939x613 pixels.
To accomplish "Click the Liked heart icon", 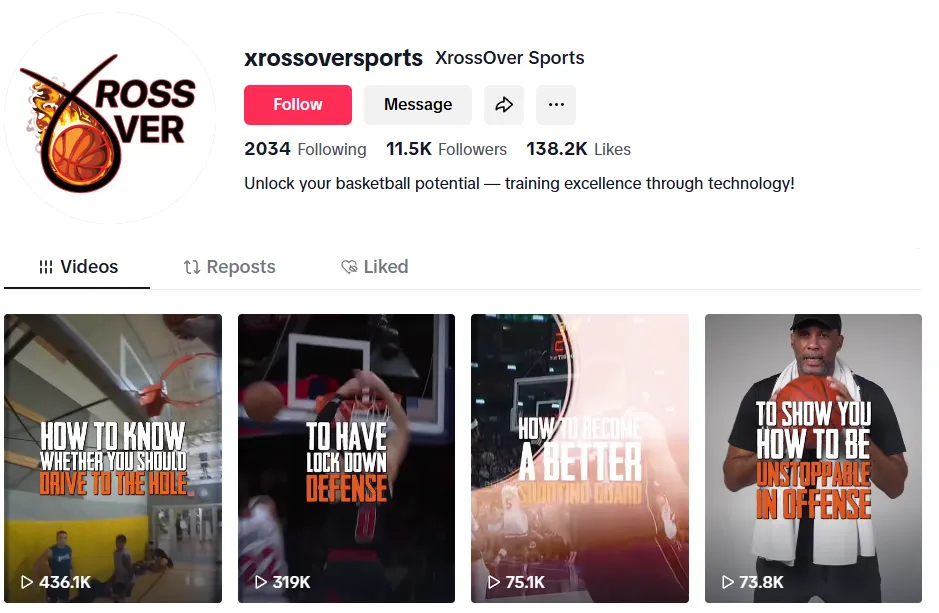I will pyautogui.click(x=349, y=267).
